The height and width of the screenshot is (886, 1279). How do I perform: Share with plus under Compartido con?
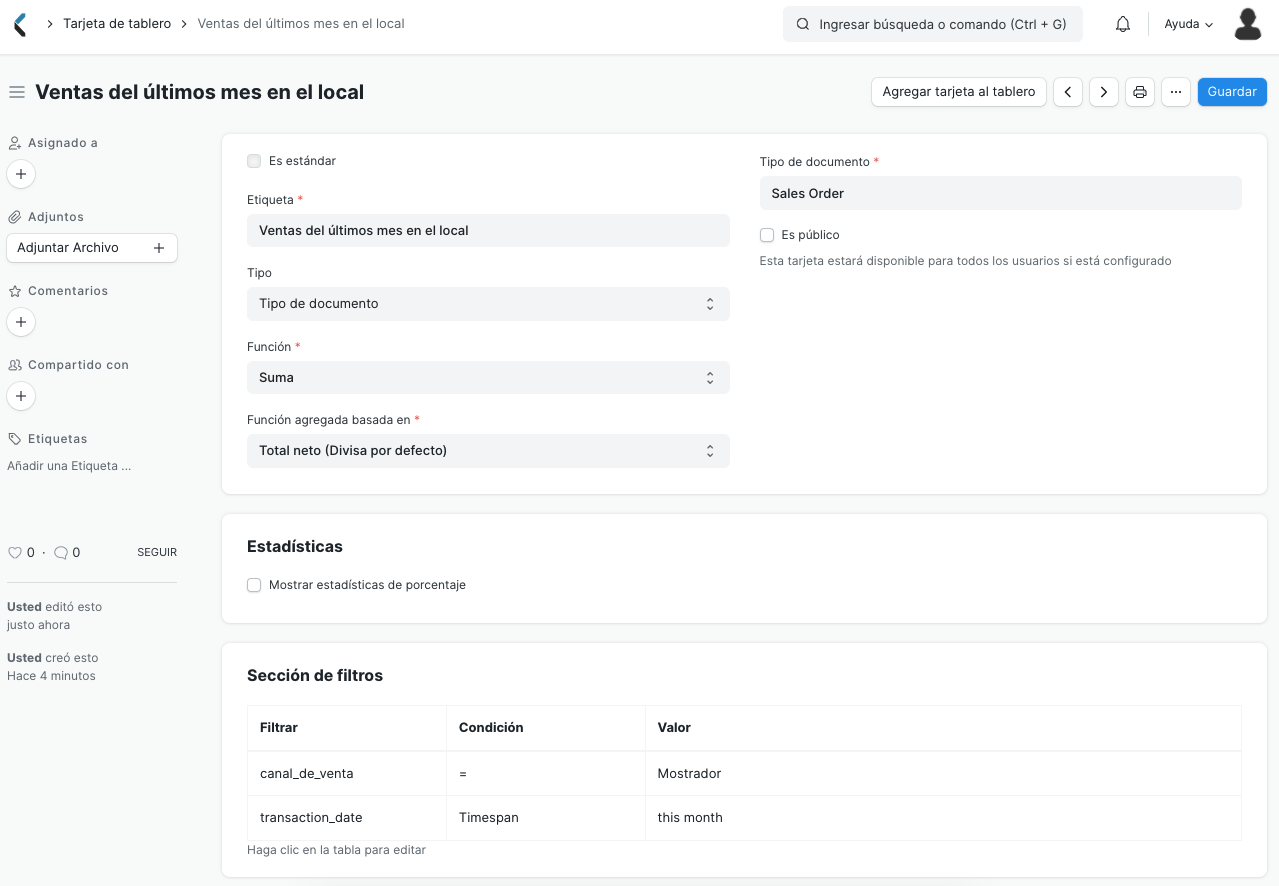coord(21,396)
